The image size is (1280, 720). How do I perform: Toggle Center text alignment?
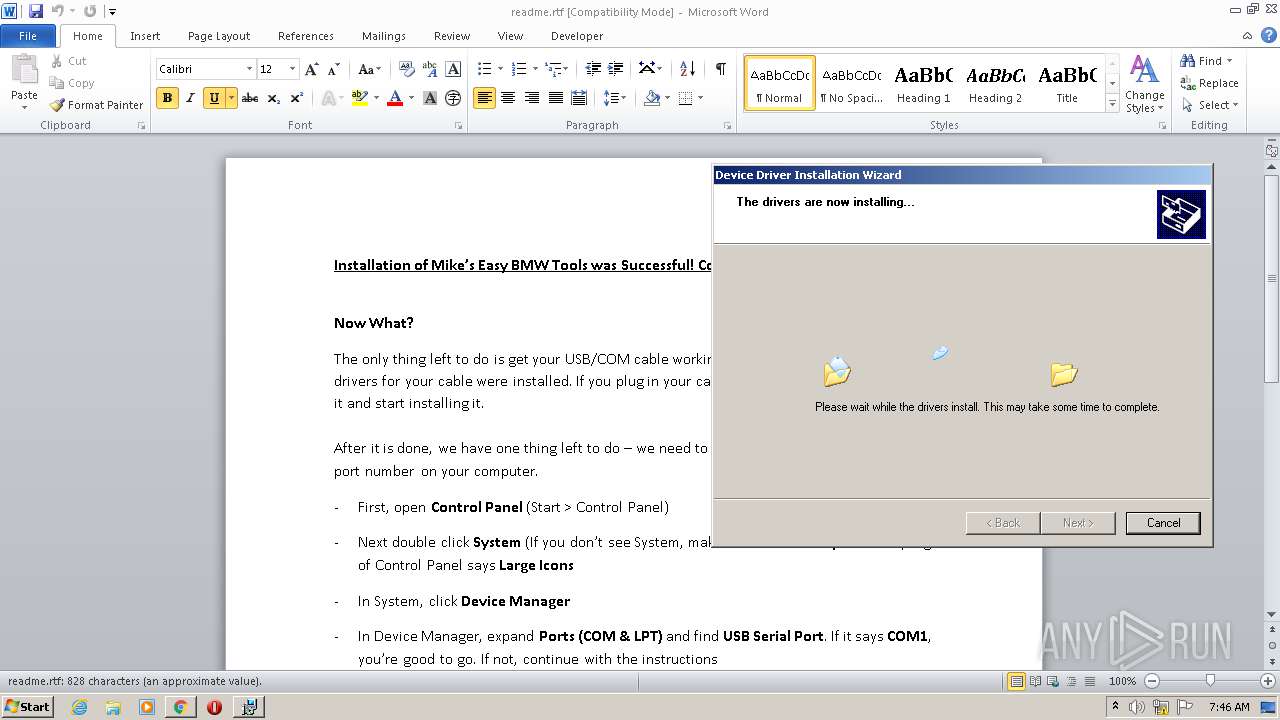[508, 98]
